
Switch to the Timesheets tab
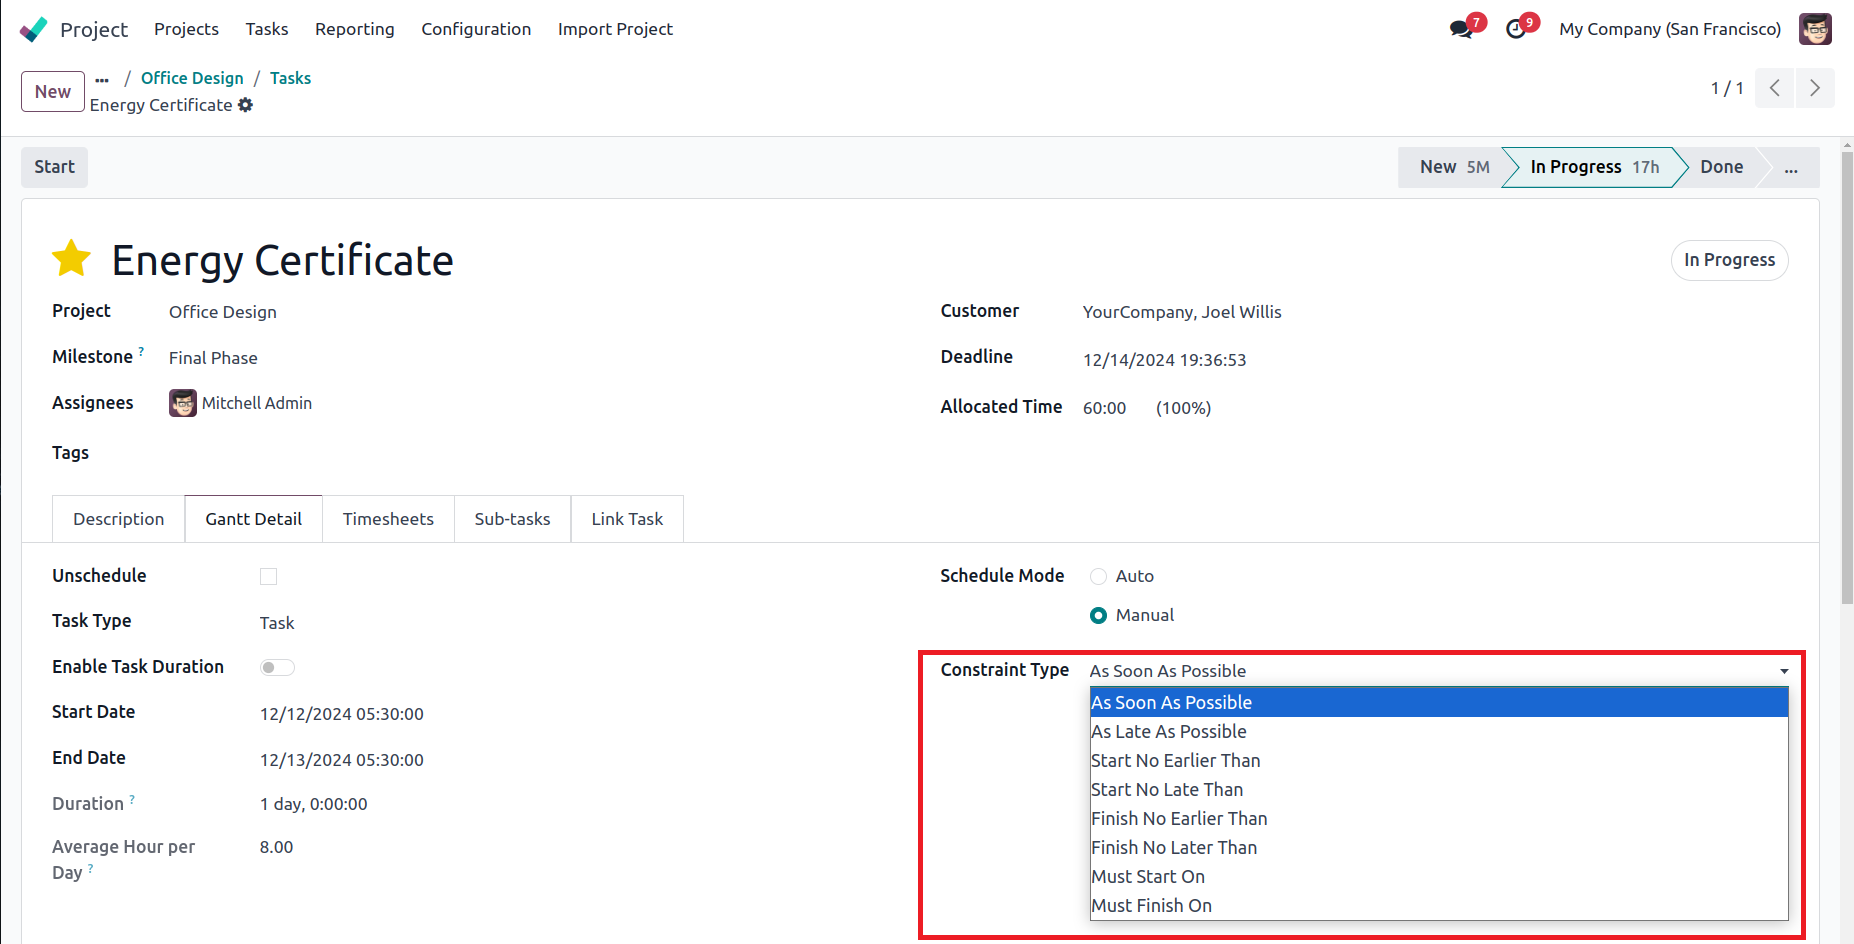[388, 519]
